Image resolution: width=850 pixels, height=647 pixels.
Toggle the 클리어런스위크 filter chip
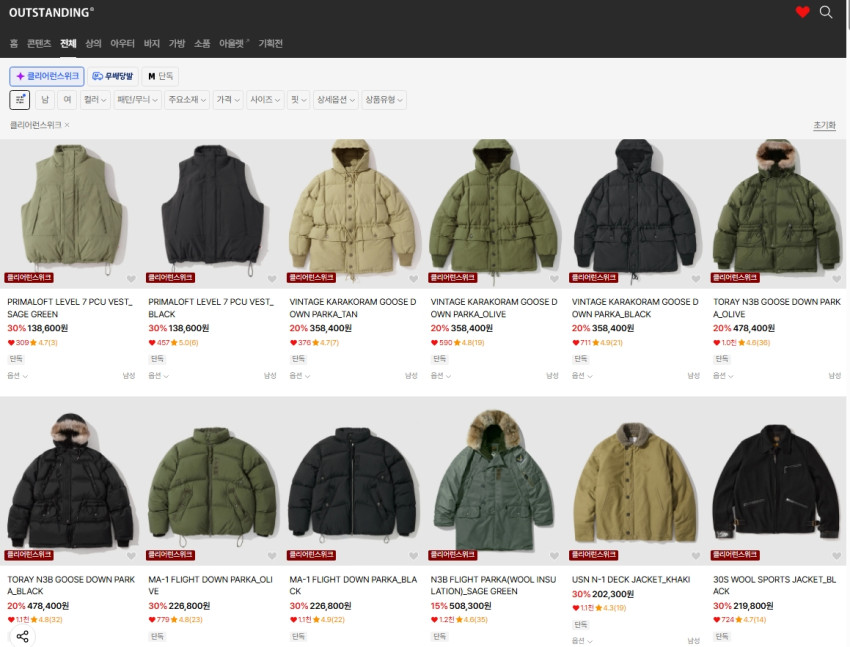[x=47, y=76]
